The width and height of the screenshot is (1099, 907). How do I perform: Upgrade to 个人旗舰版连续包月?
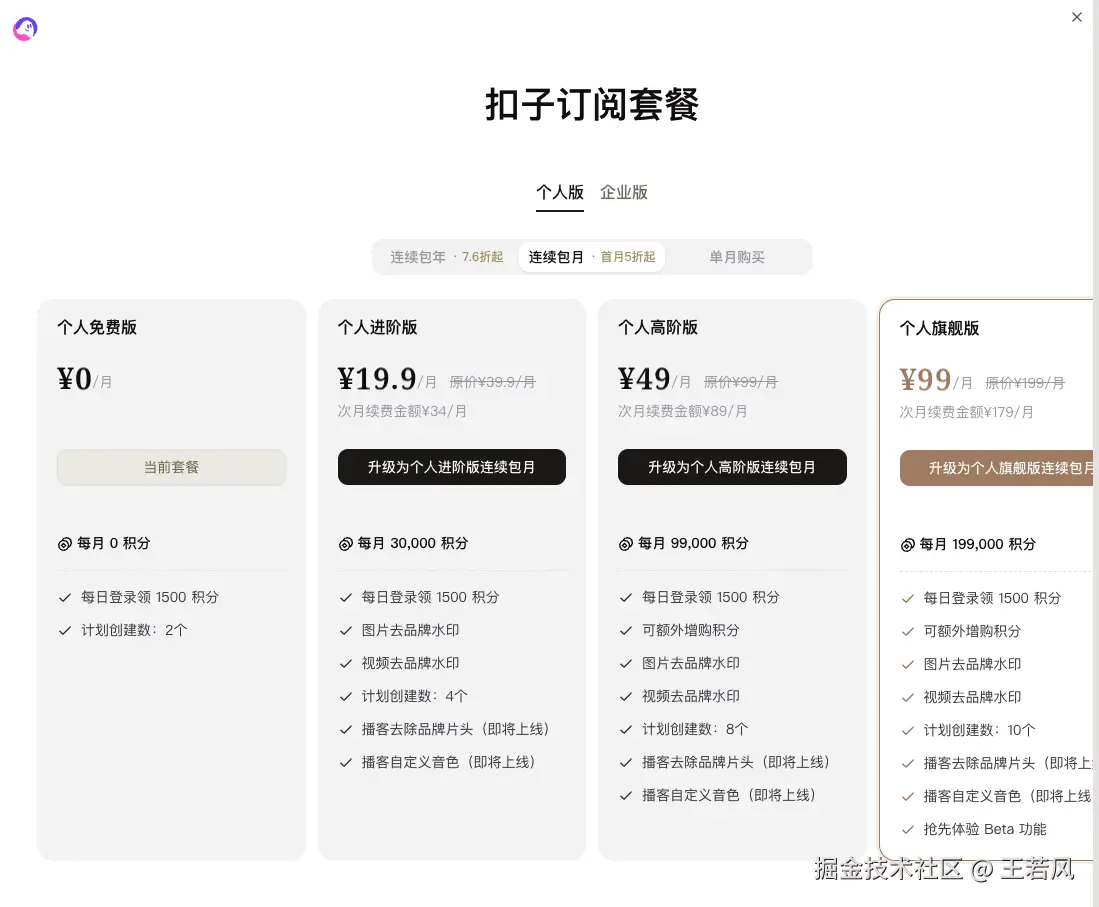click(x=997, y=468)
